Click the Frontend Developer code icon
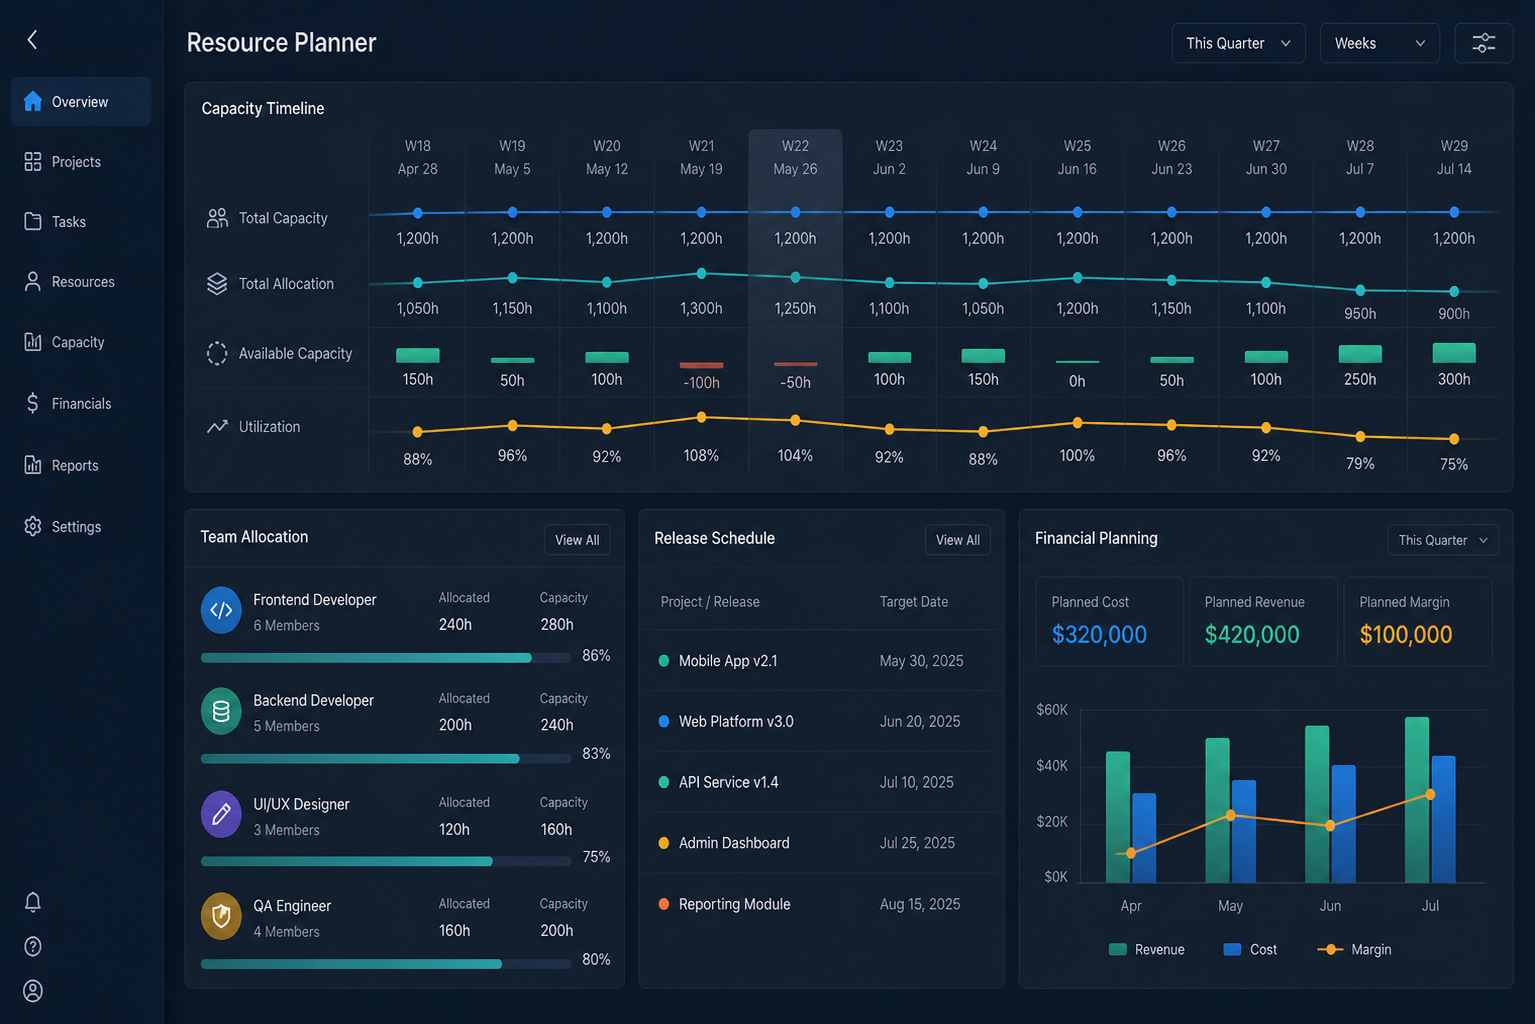The image size is (1535, 1024). coord(221,610)
